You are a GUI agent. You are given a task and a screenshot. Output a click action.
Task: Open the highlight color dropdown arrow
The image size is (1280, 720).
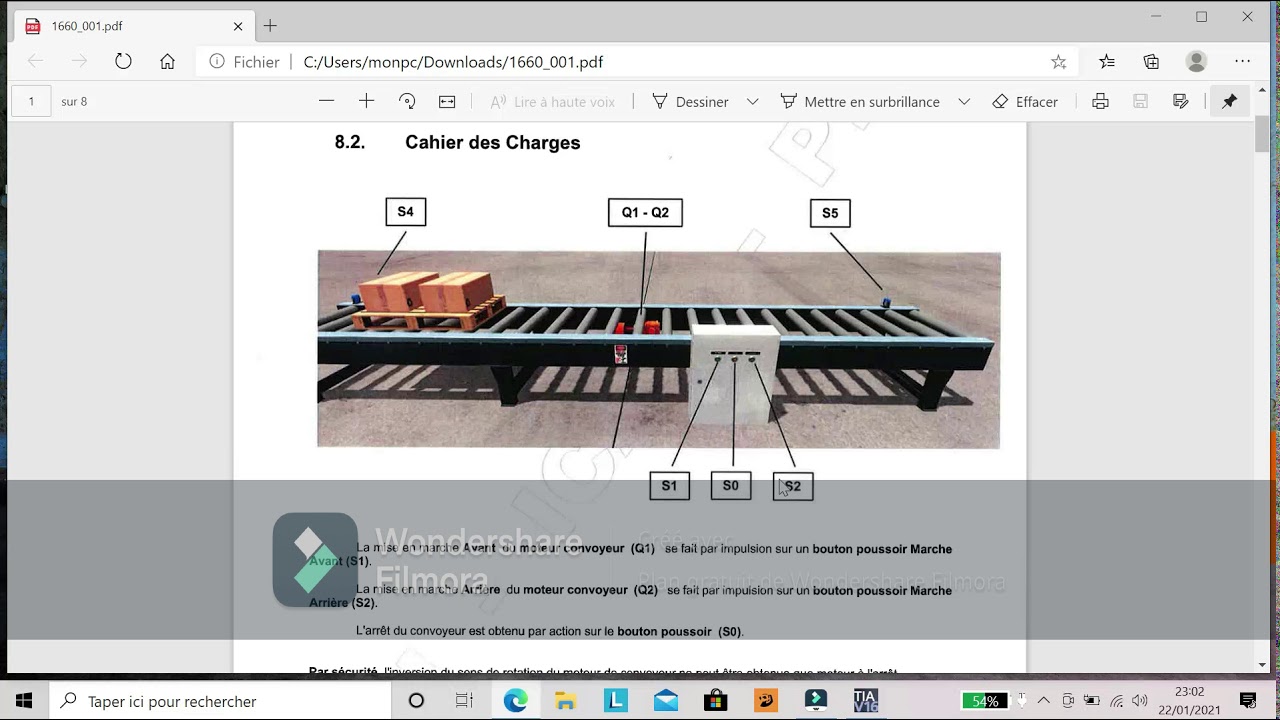[x=964, y=101]
